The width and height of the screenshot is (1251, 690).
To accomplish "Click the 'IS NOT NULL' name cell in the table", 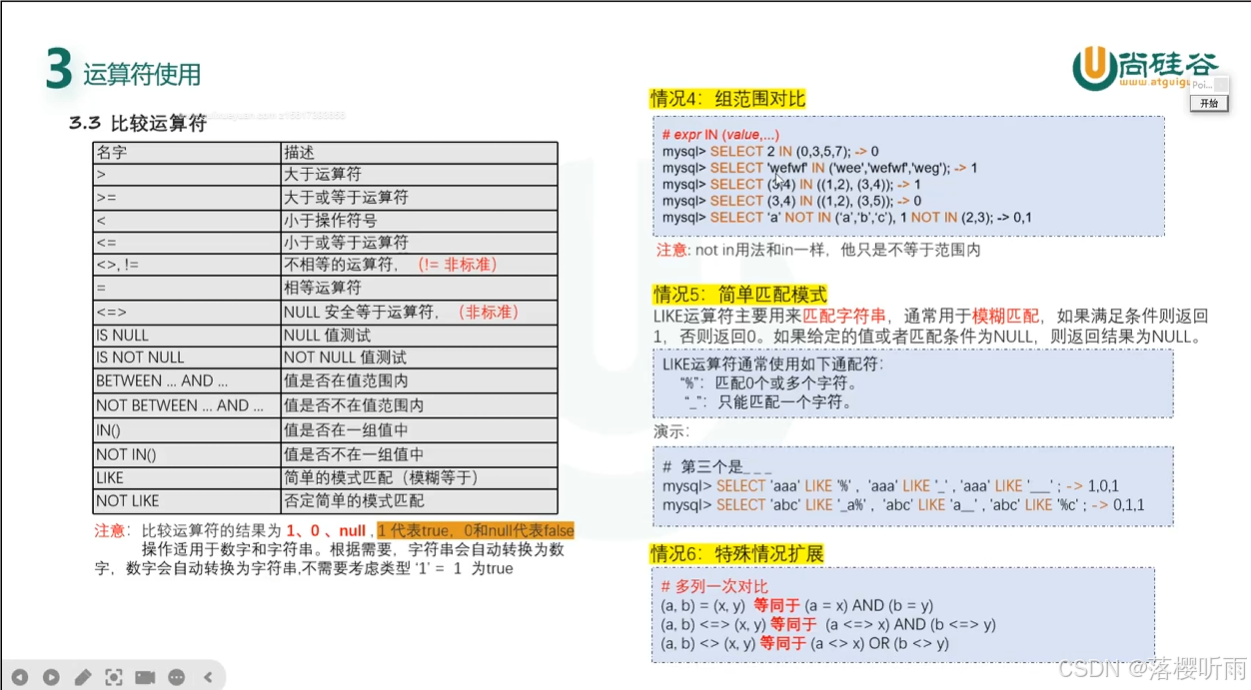I will pos(186,358).
